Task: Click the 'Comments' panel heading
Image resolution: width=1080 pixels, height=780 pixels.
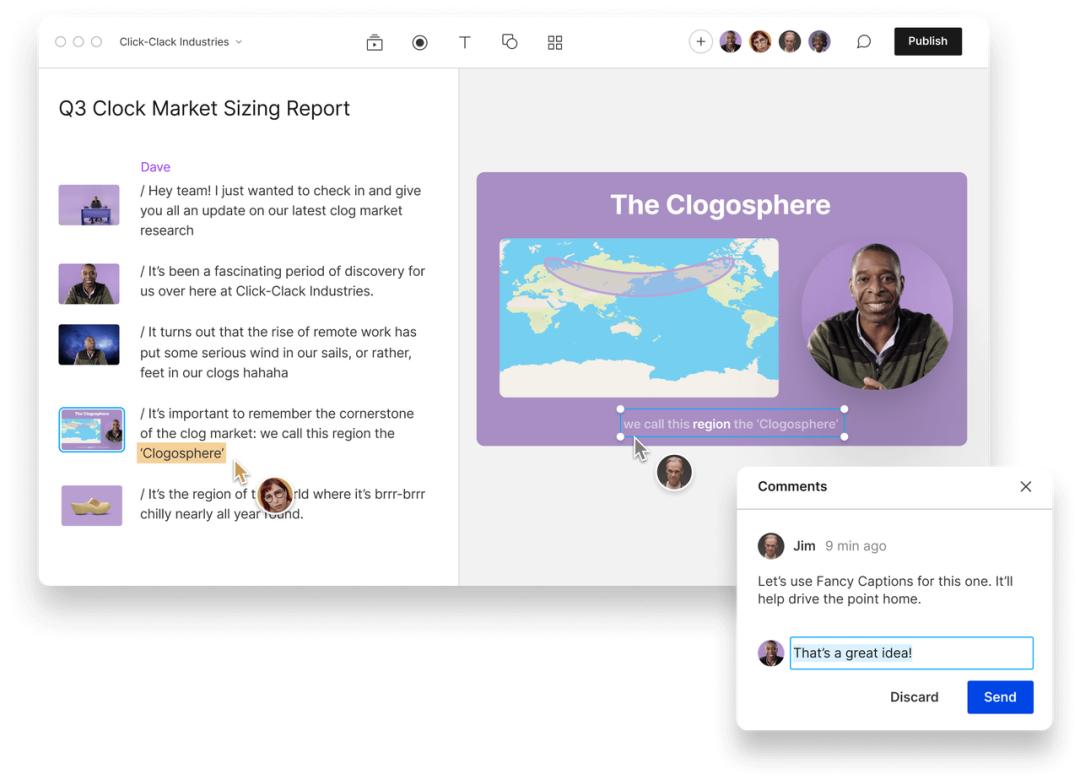Action: pos(792,486)
